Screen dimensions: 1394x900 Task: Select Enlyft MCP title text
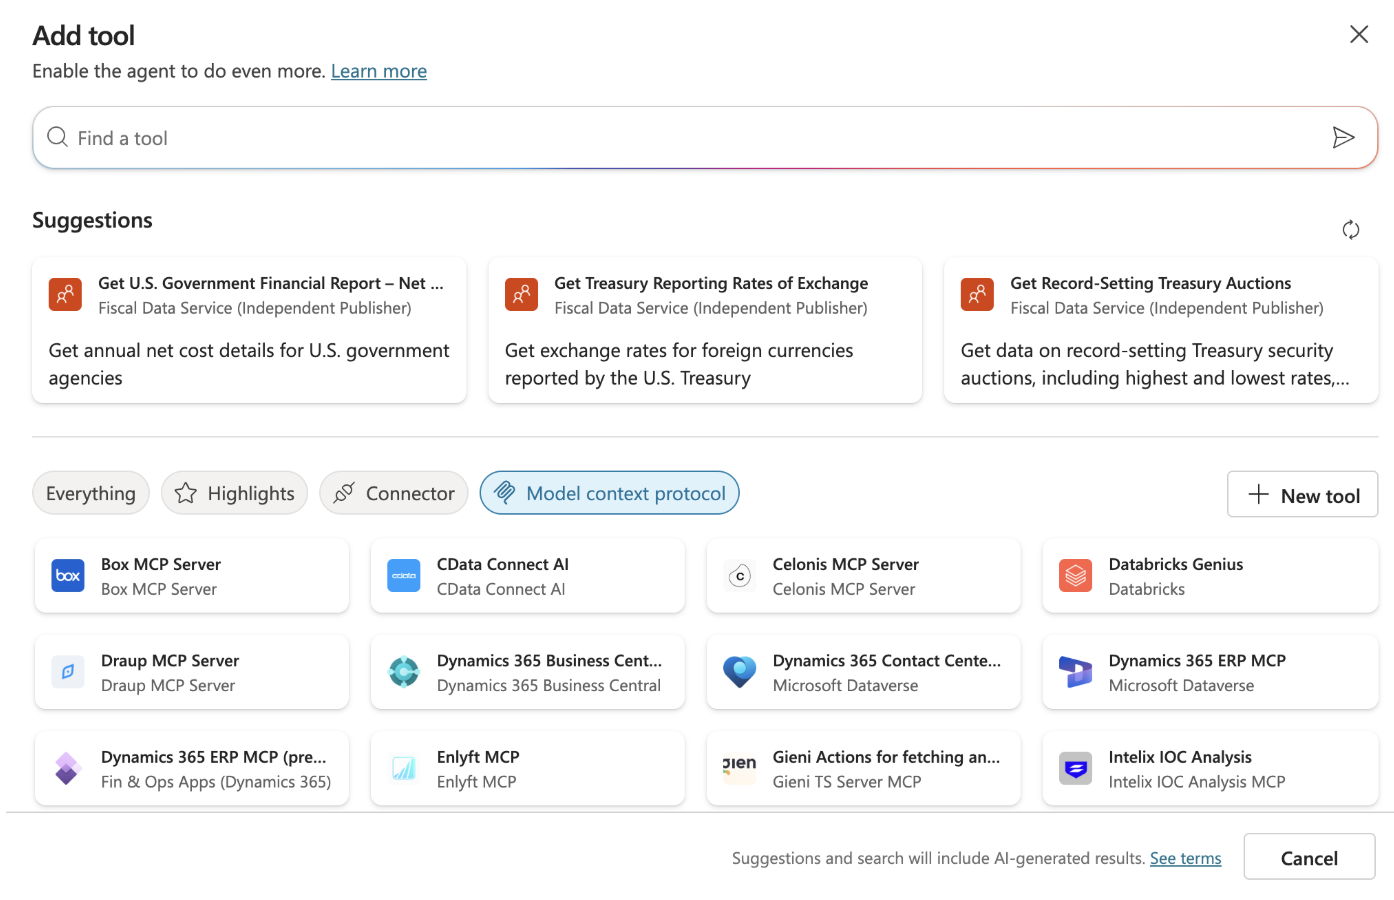478,757
